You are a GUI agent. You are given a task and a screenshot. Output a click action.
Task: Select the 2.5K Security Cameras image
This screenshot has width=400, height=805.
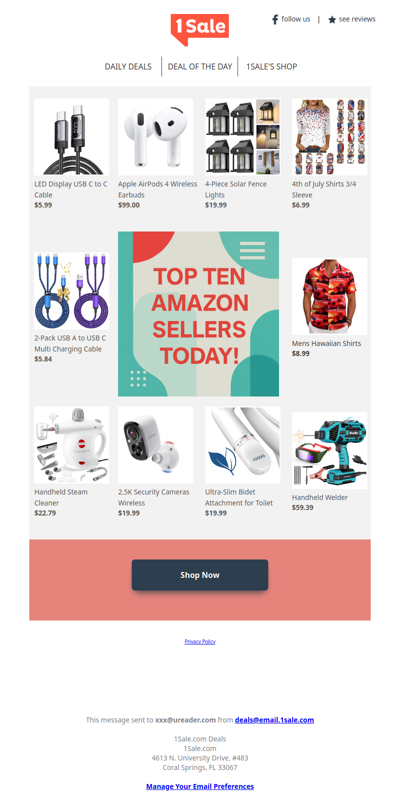(156, 445)
